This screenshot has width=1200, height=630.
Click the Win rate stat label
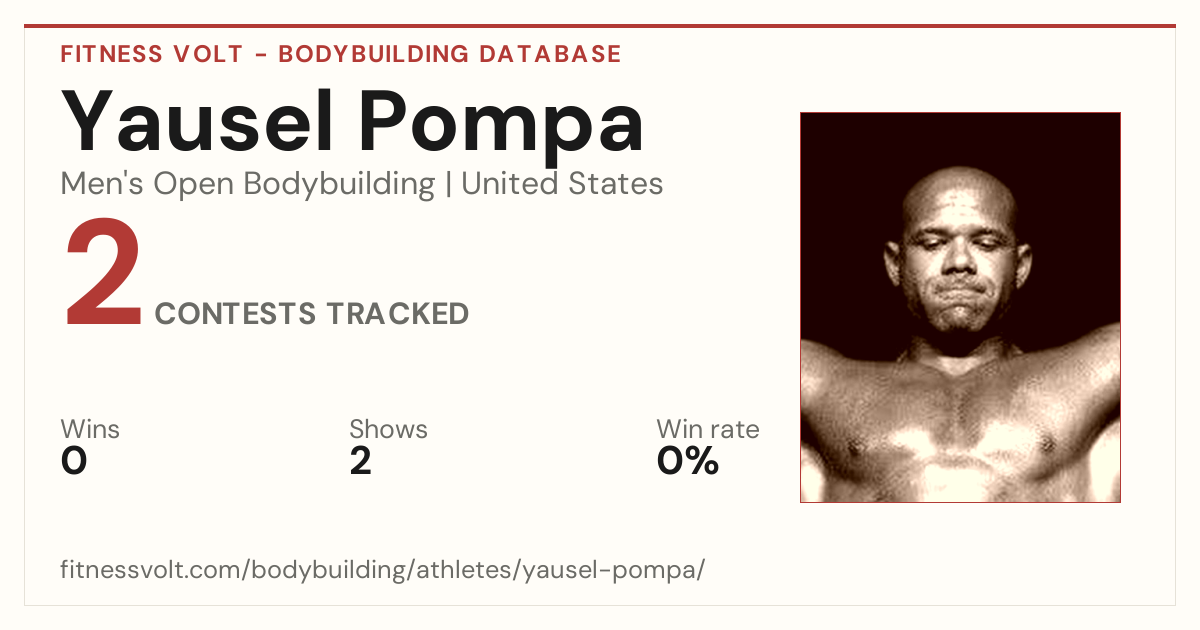(x=708, y=430)
